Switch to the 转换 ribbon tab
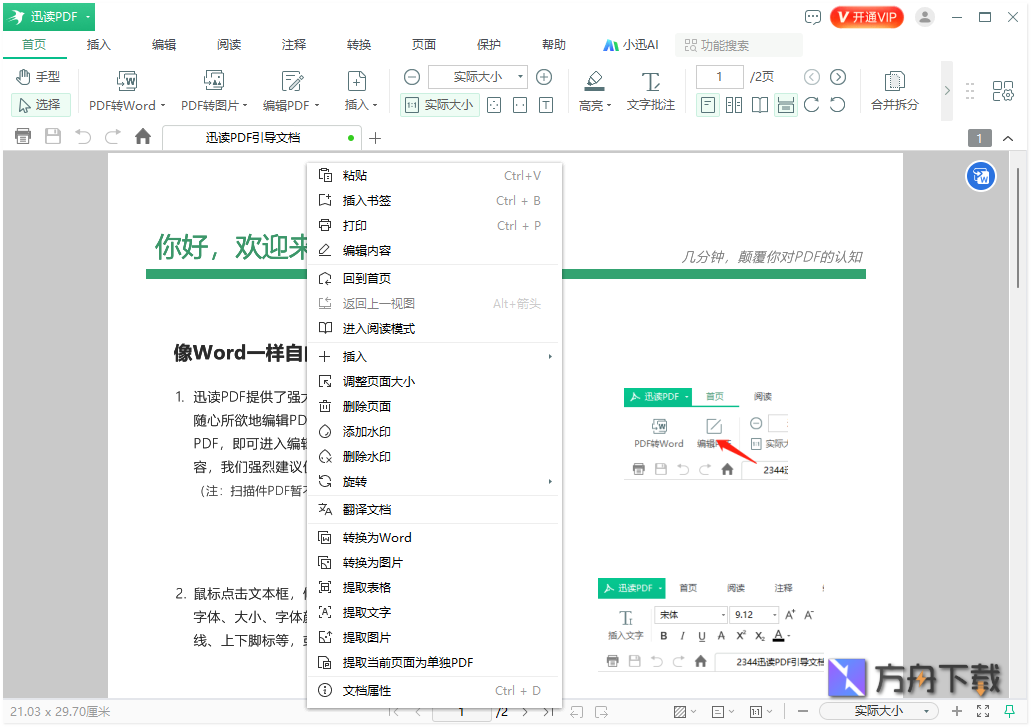 pos(359,45)
